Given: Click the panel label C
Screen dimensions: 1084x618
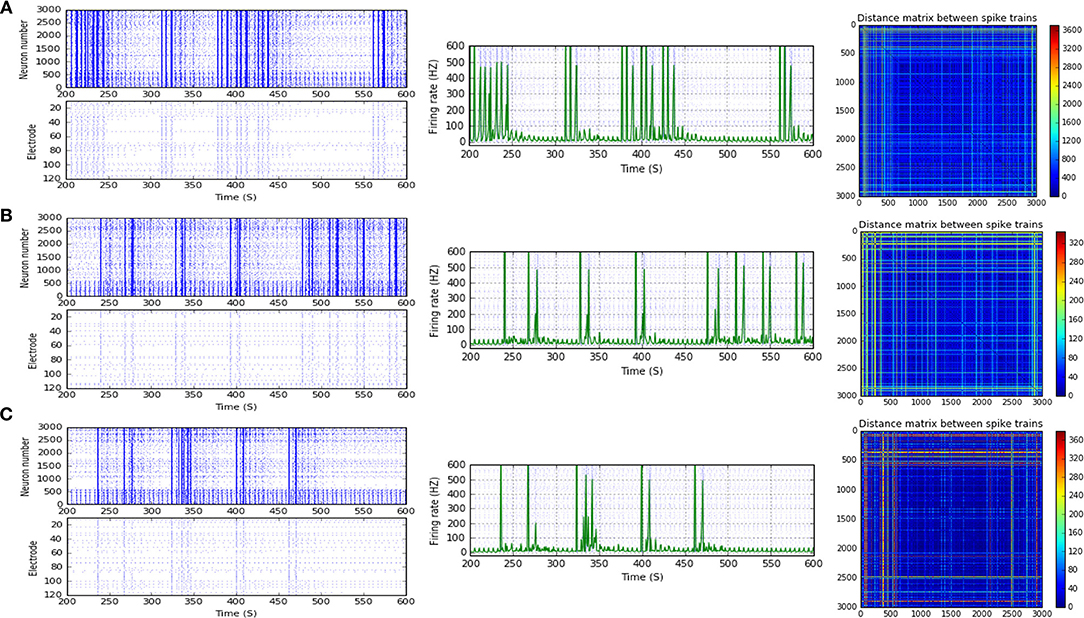Looking at the screenshot, I should [6, 415].
